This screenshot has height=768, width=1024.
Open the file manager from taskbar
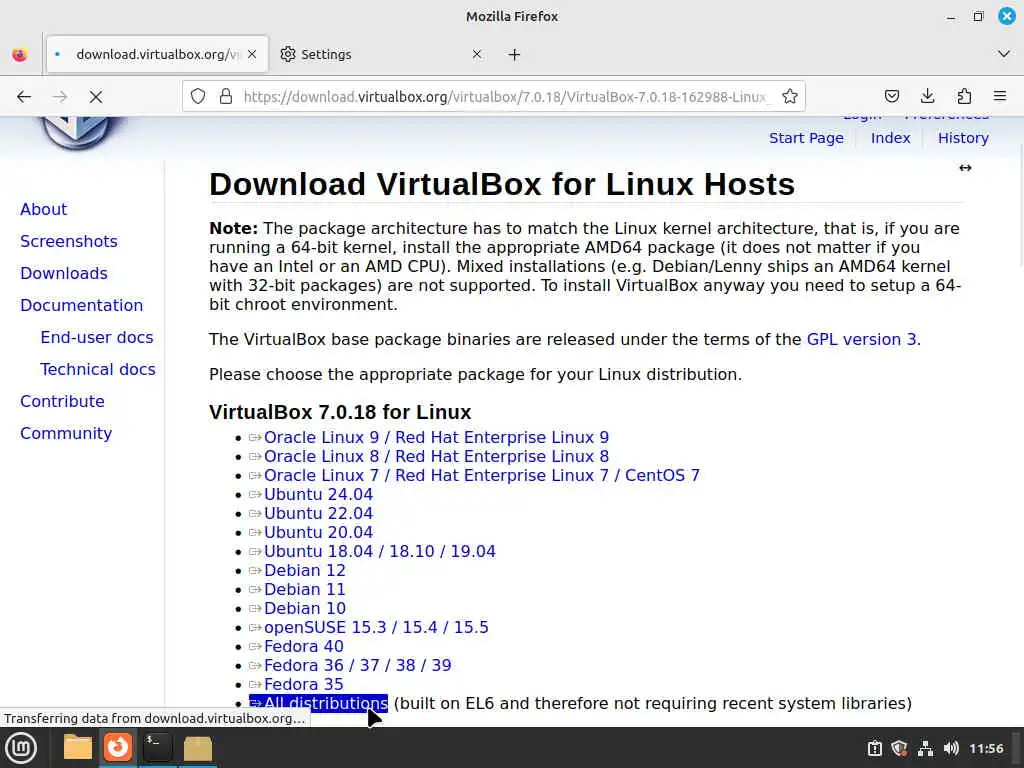click(78, 748)
